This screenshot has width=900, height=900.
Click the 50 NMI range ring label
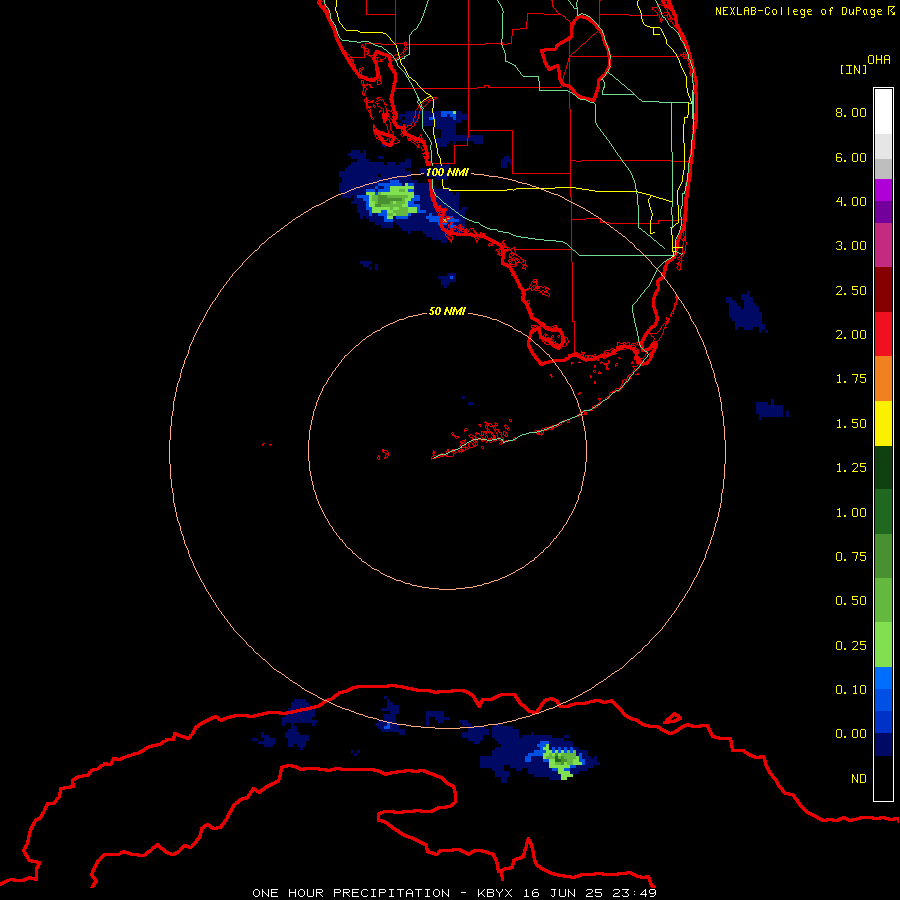[447, 312]
